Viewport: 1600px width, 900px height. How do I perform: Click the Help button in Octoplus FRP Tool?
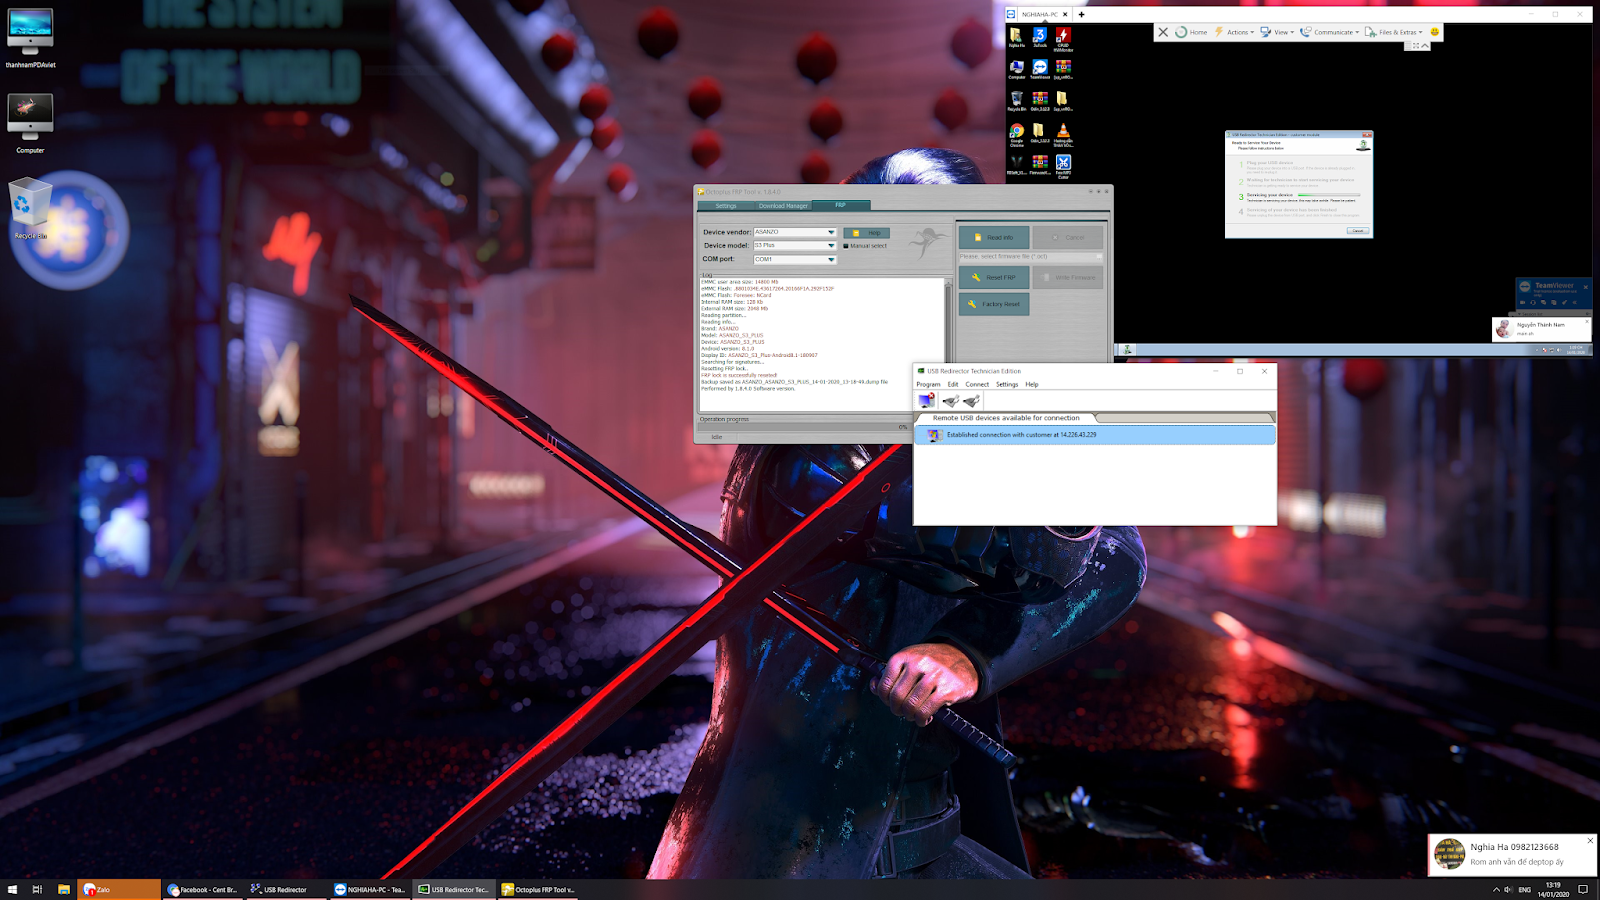tap(866, 233)
